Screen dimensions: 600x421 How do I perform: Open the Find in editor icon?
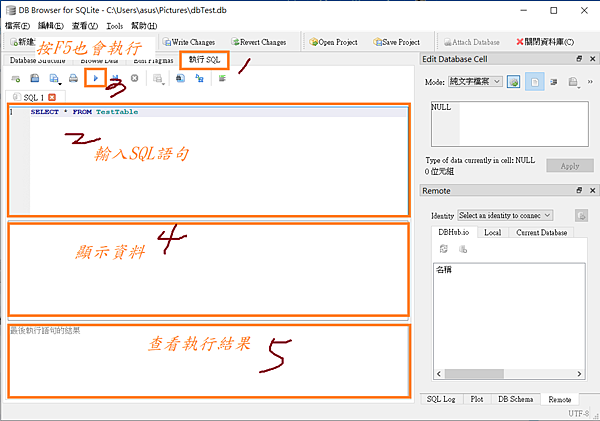(181, 78)
